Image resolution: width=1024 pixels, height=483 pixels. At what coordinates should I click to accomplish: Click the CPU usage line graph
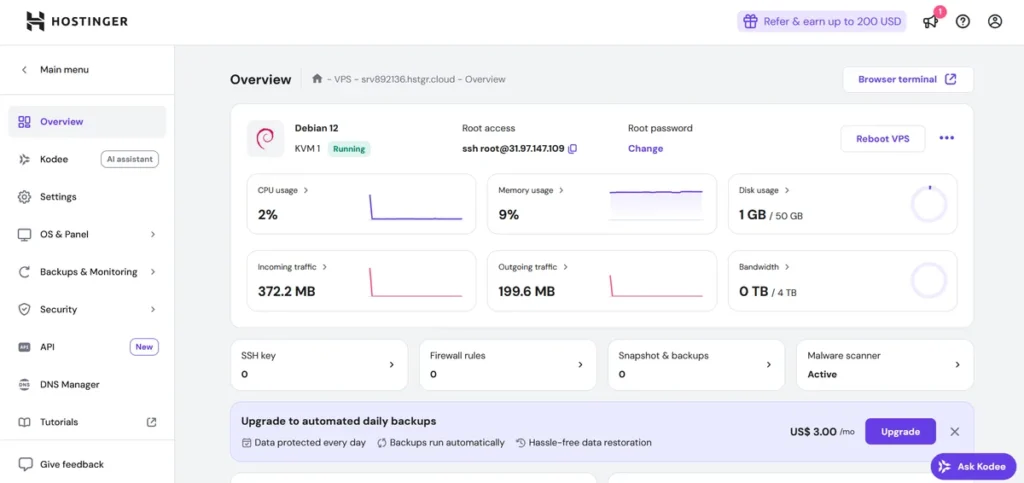[x=416, y=206]
